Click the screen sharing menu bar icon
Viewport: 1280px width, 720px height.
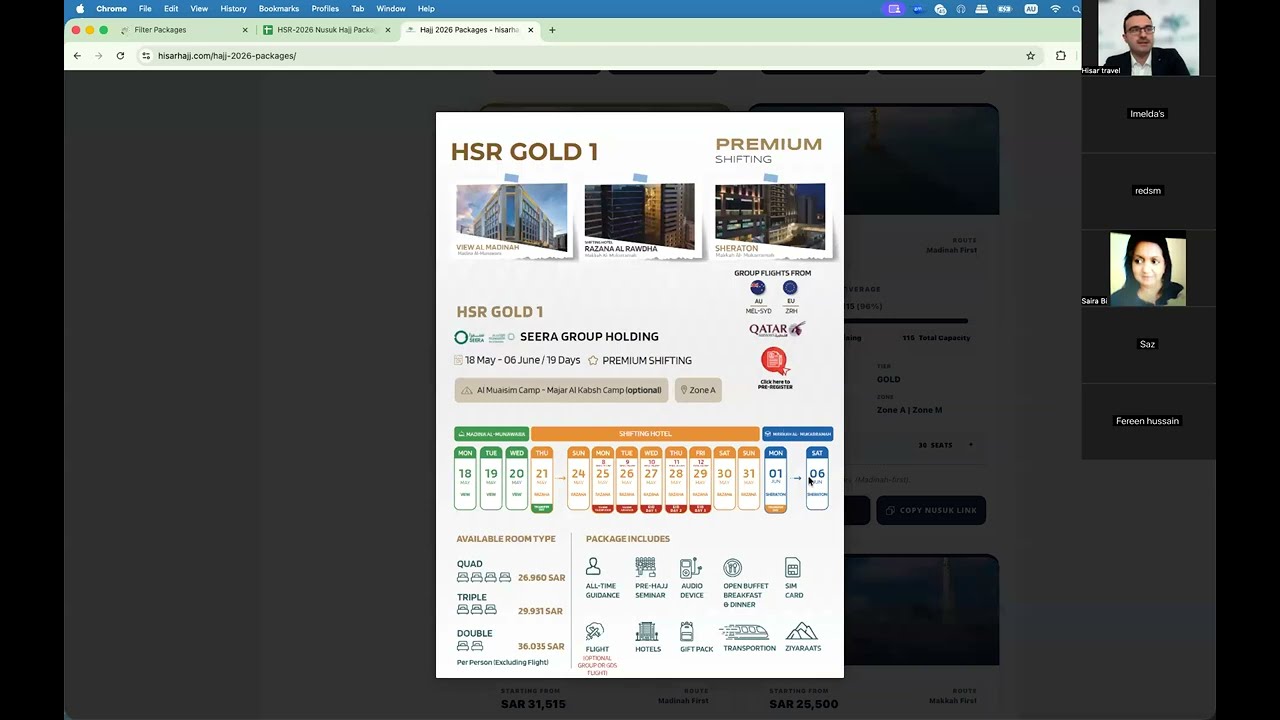coord(894,9)
